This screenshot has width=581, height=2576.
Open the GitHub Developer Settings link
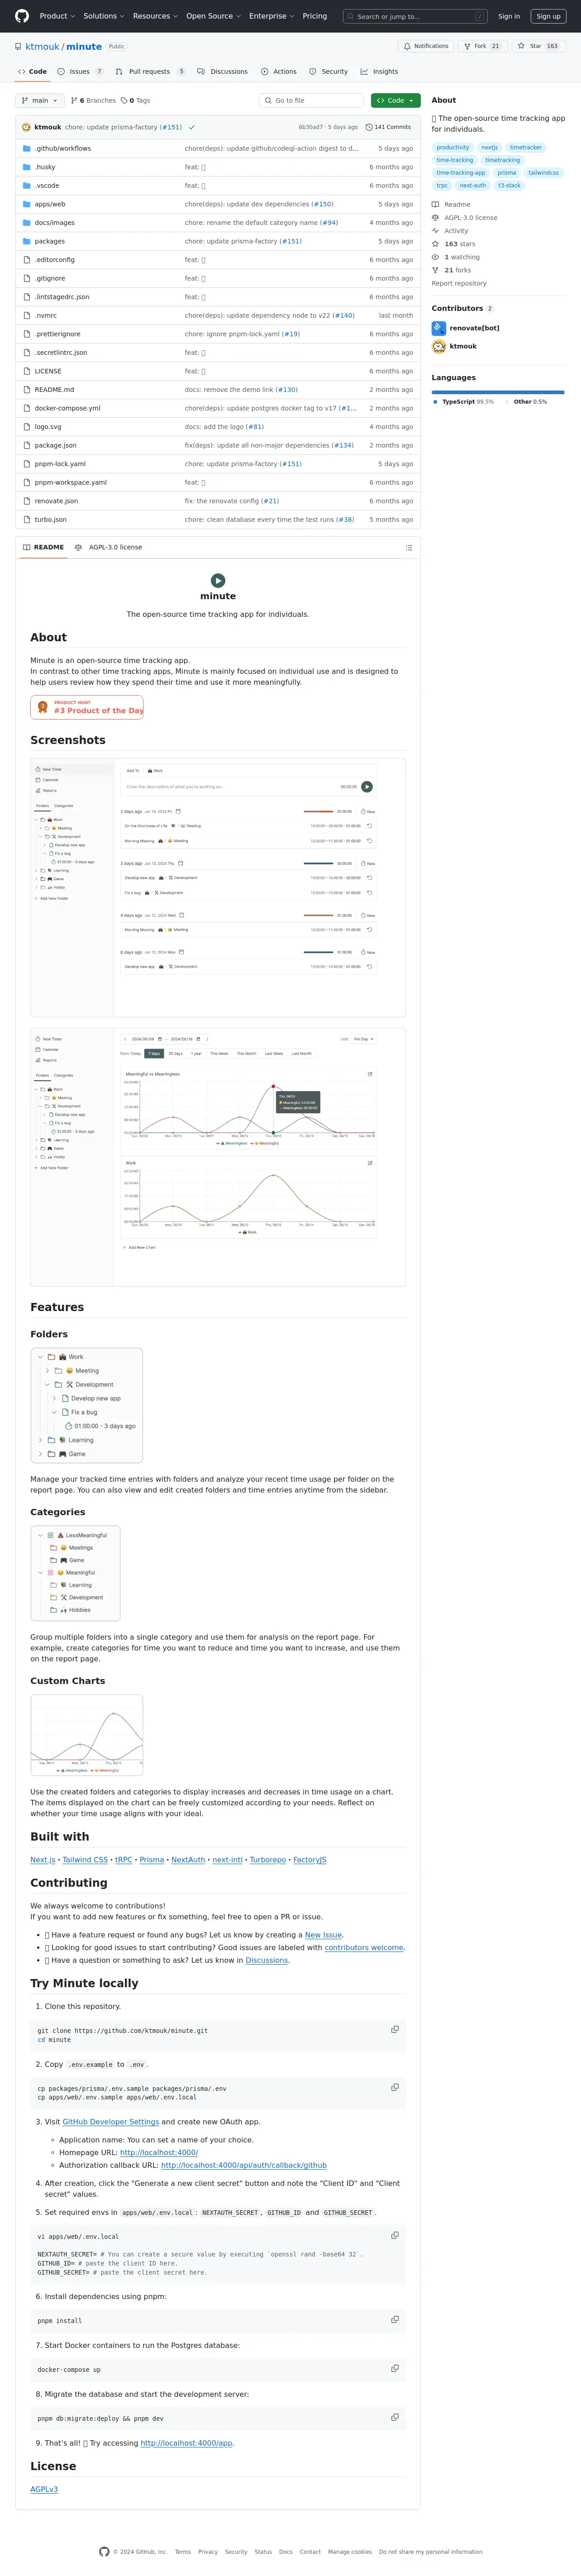111,2122
